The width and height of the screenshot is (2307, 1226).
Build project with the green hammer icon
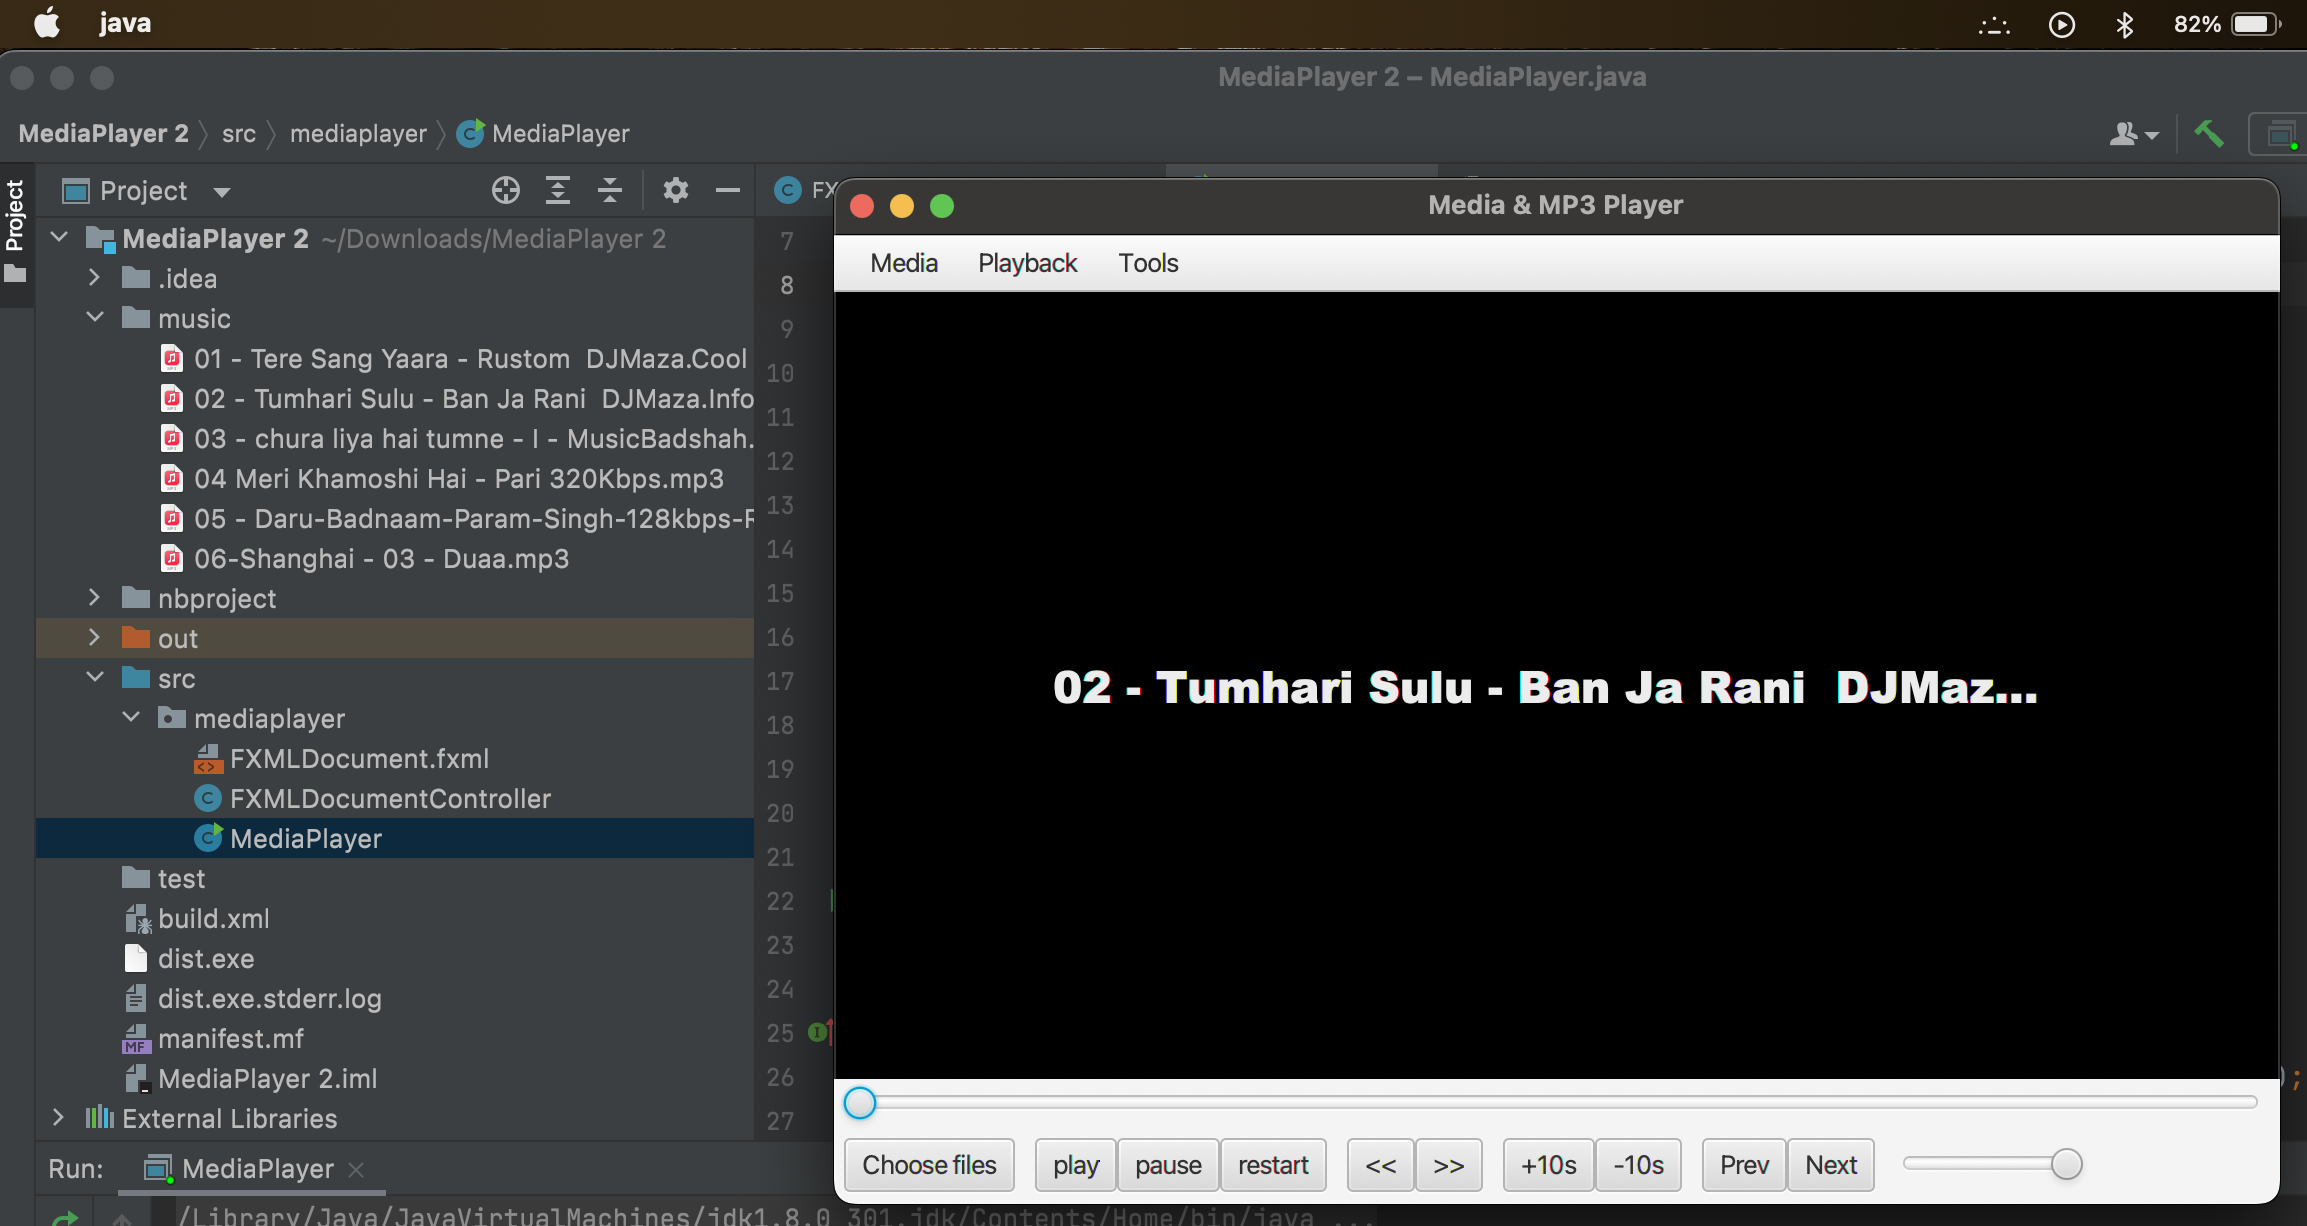click(2209, 133)
